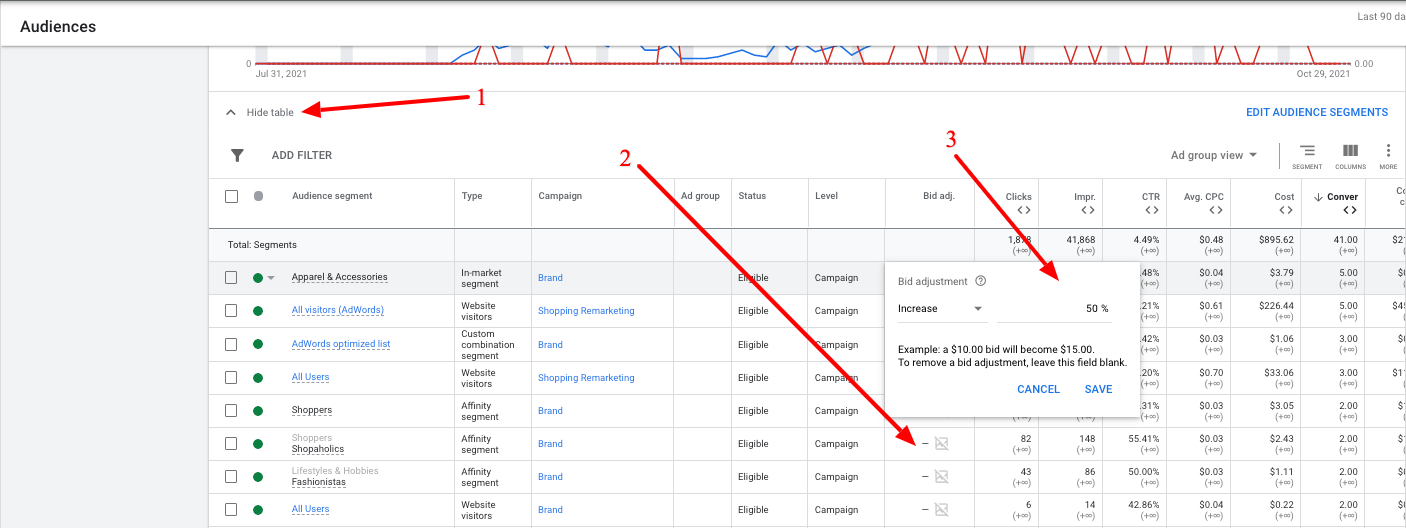Click green status dot in Fashionistas row
Image resolution: width=1406 pixels, height=528 pixels.
(258, 476)
